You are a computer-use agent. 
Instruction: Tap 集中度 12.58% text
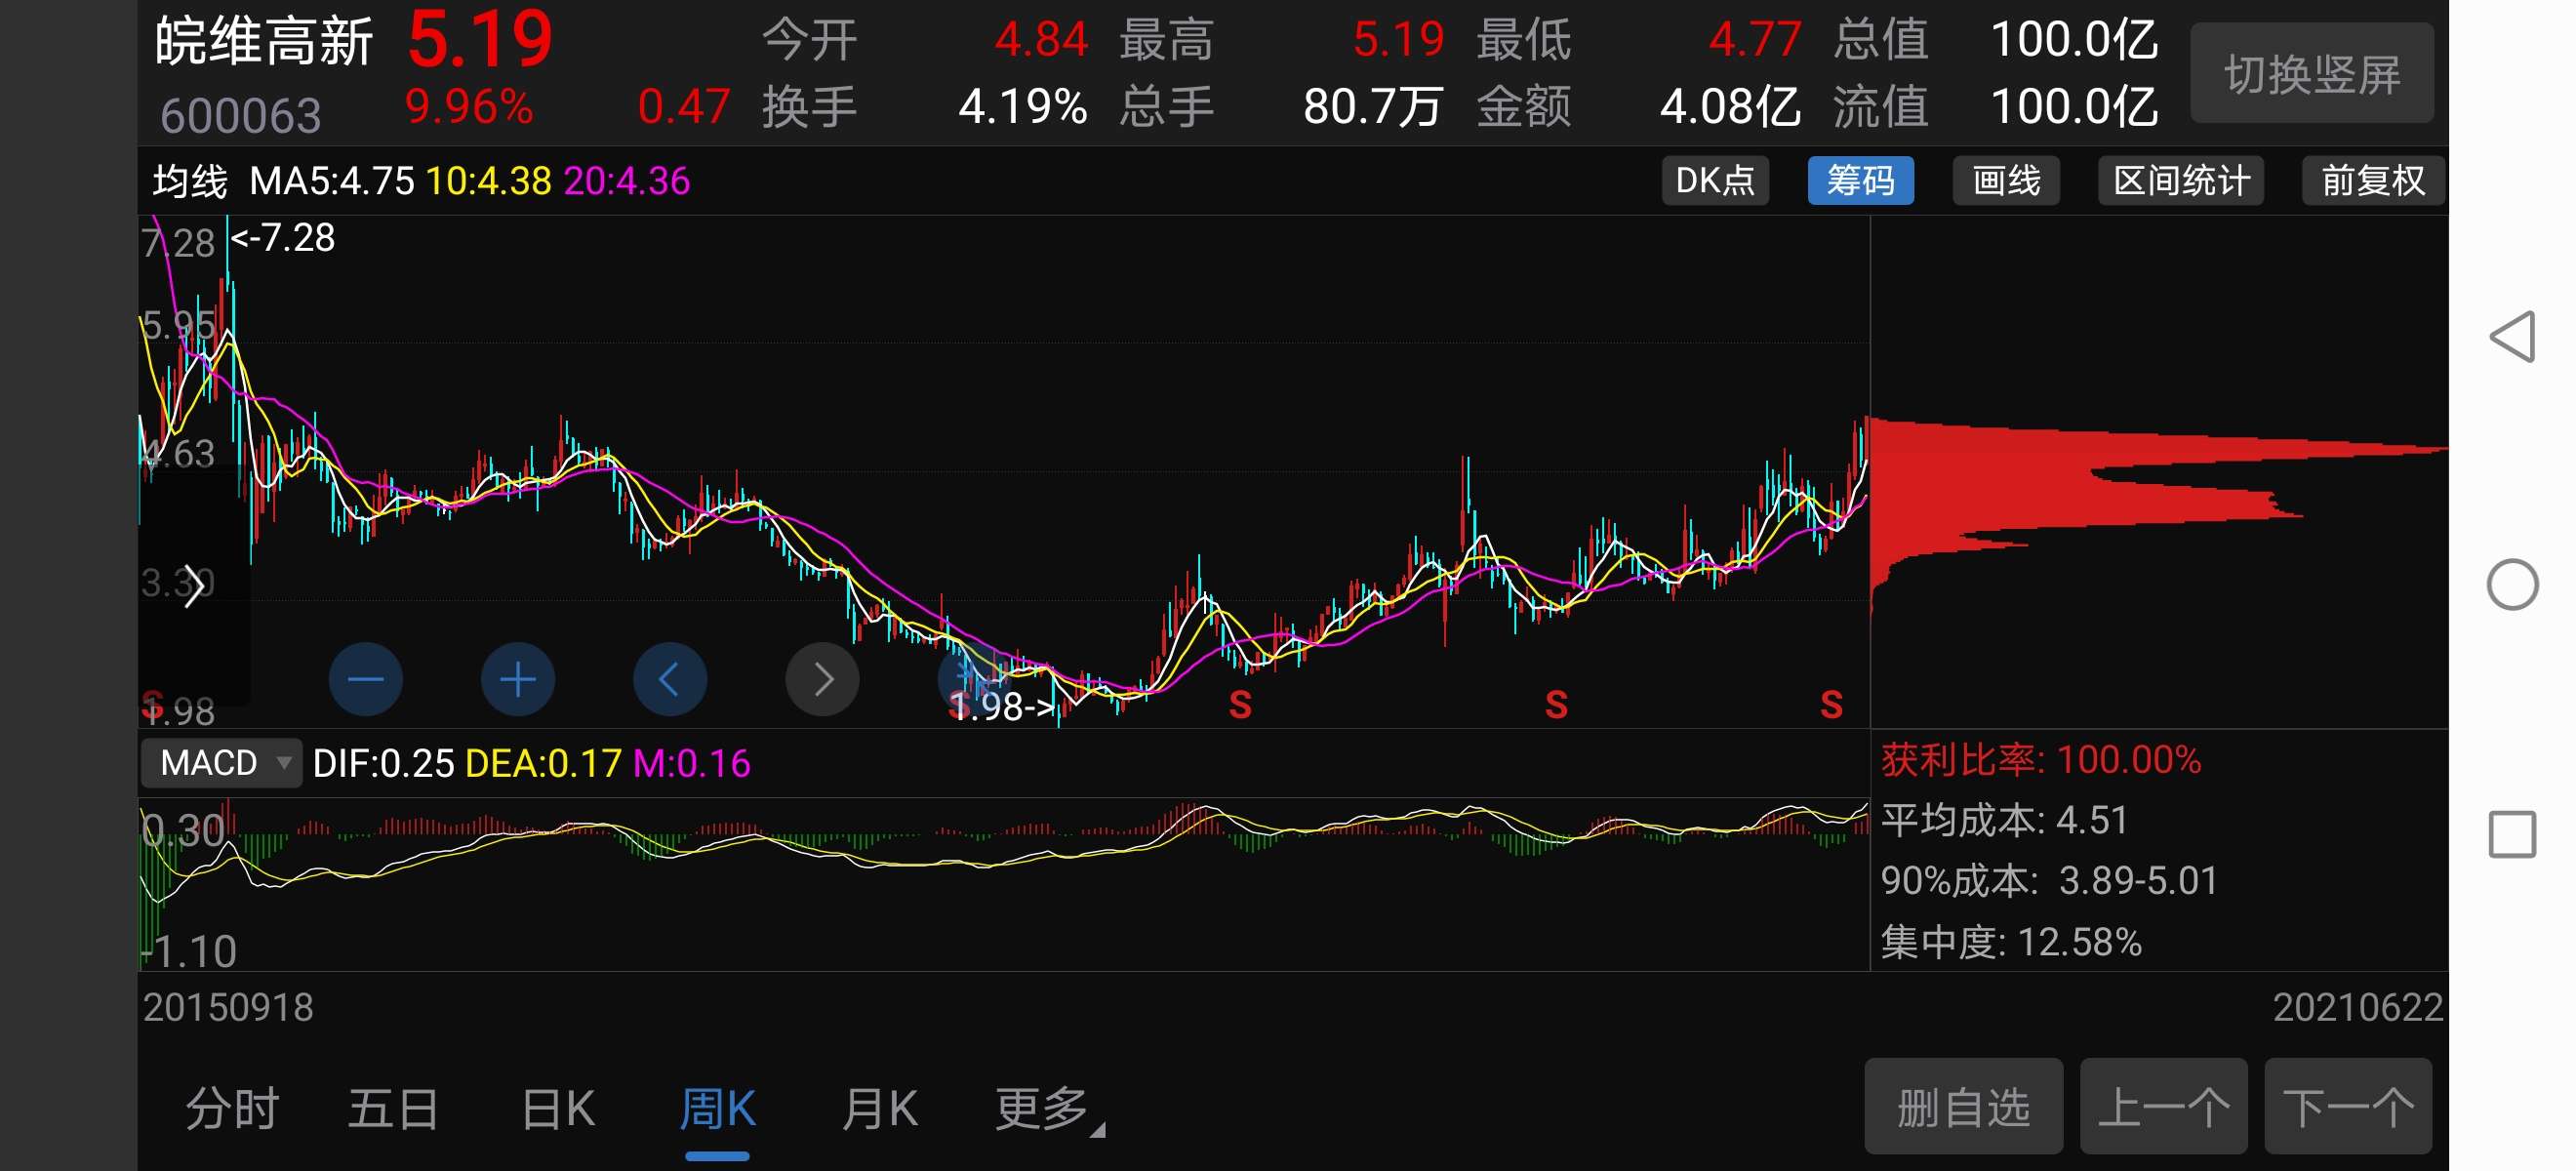click(2011, 942)
